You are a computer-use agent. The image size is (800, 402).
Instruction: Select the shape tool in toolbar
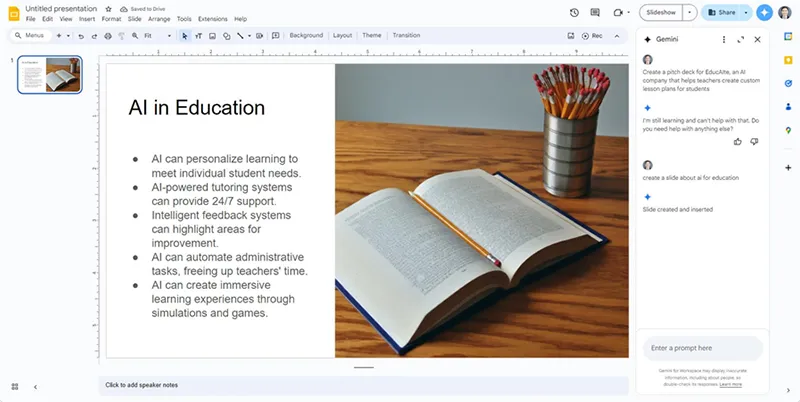point(226,35)
